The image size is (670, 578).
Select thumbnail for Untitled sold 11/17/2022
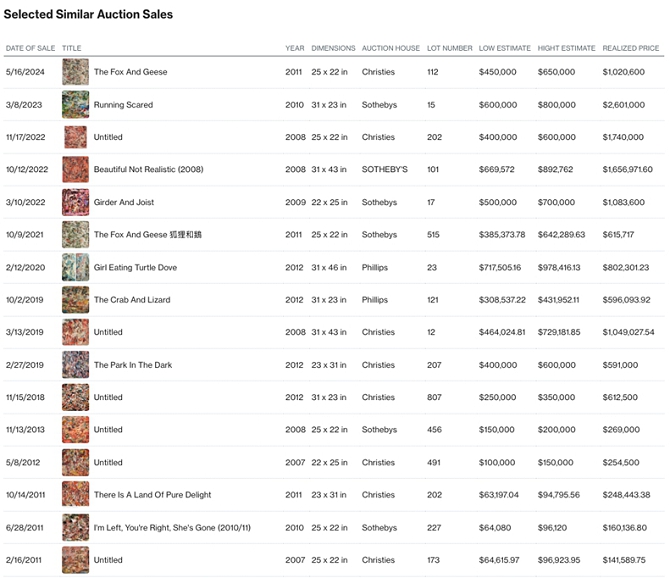pyautogui.click(x=75, y=137)
